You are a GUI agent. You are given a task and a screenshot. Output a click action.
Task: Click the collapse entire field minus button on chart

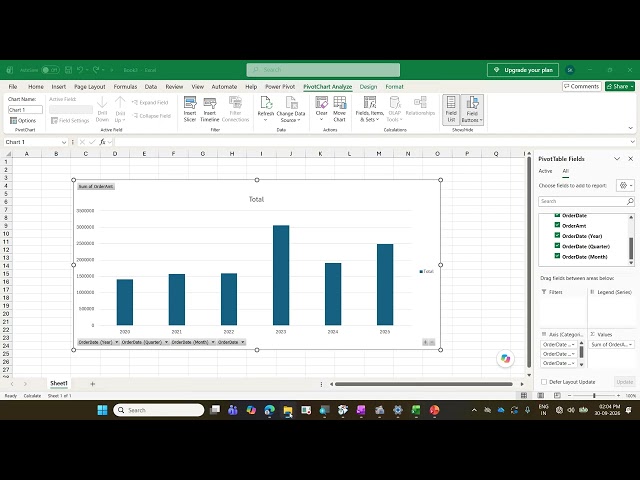(432, 342)
